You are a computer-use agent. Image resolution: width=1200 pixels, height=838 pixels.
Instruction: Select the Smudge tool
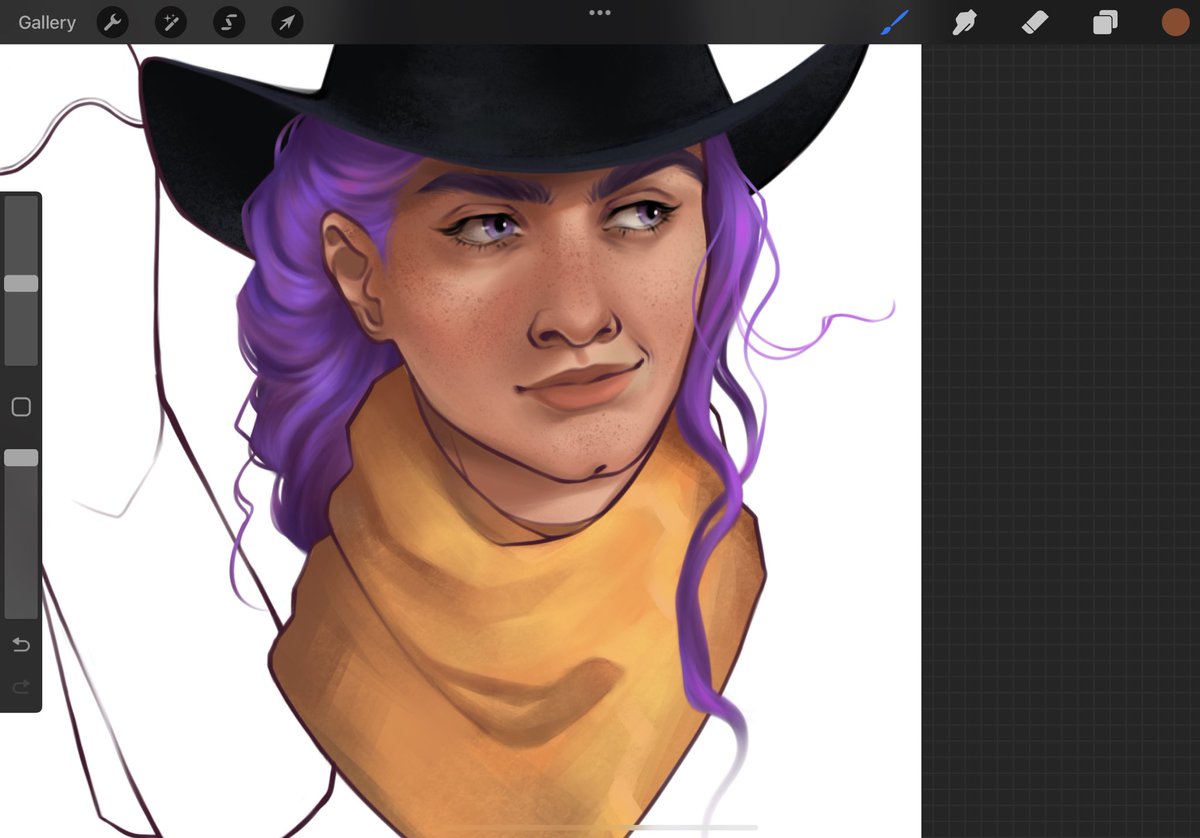(964, 22)
